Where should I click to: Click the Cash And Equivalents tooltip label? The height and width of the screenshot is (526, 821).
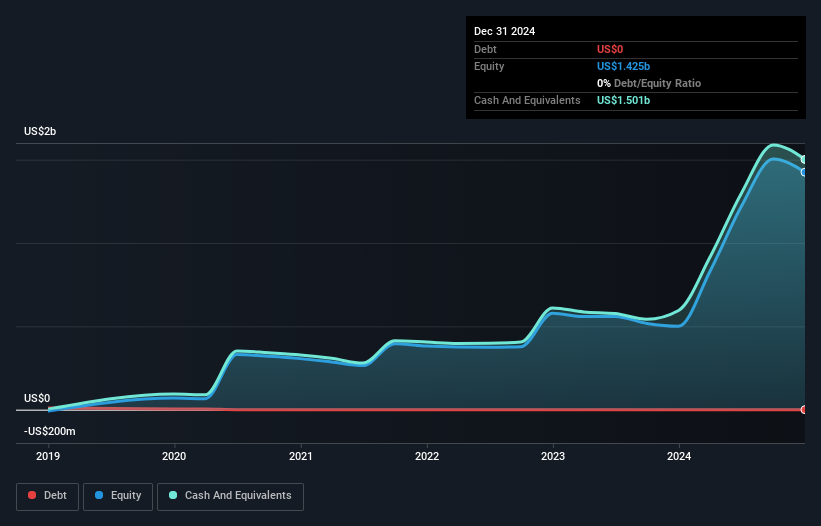point(527,100)
